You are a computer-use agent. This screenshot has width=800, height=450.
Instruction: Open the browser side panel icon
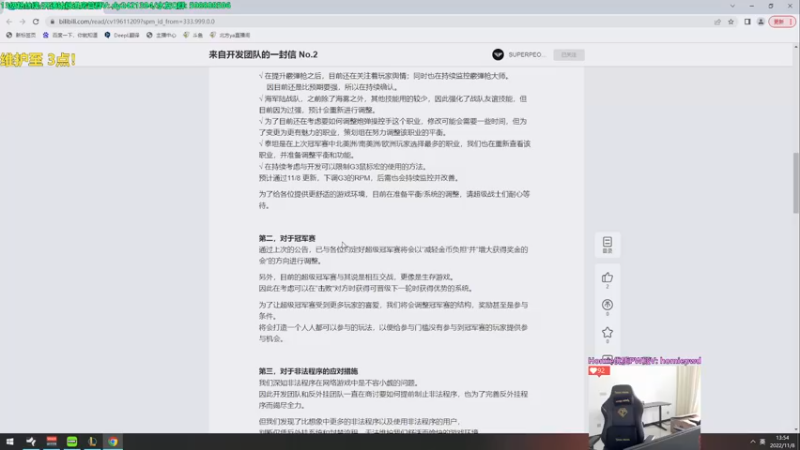[x=747, y=21]
